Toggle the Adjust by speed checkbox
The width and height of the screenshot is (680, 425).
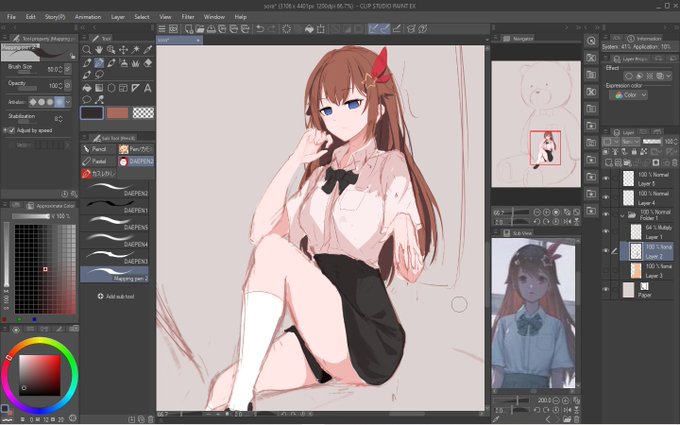click(x=12, y=130)
